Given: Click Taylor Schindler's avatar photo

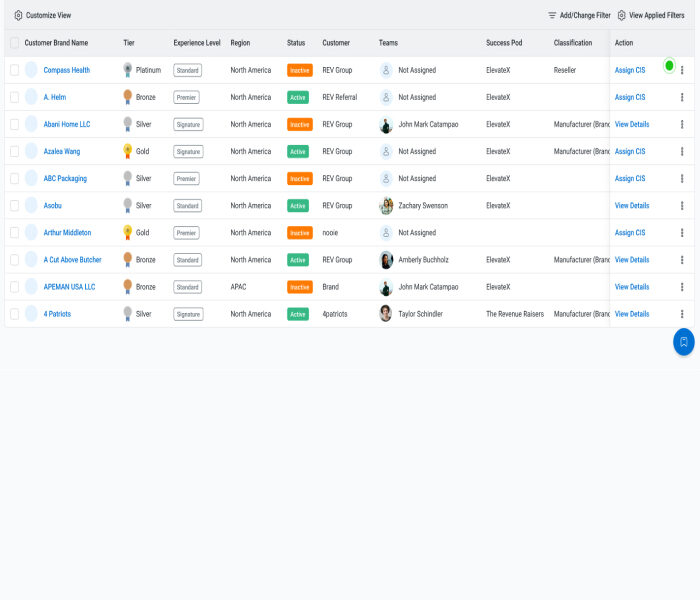Looking at the screenshot, I should click(x=386, y=313).
